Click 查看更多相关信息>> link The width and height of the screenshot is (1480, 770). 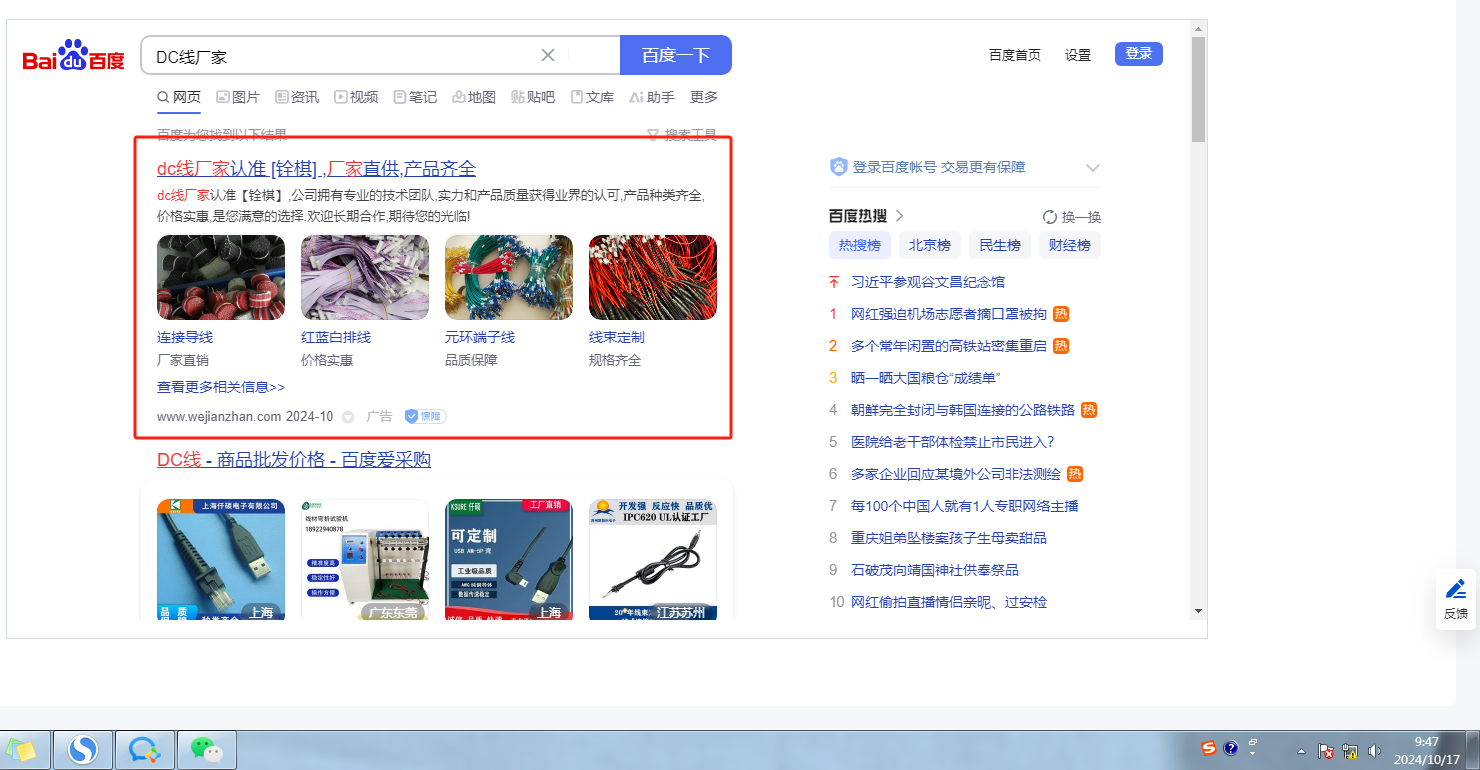pos(221,387)
